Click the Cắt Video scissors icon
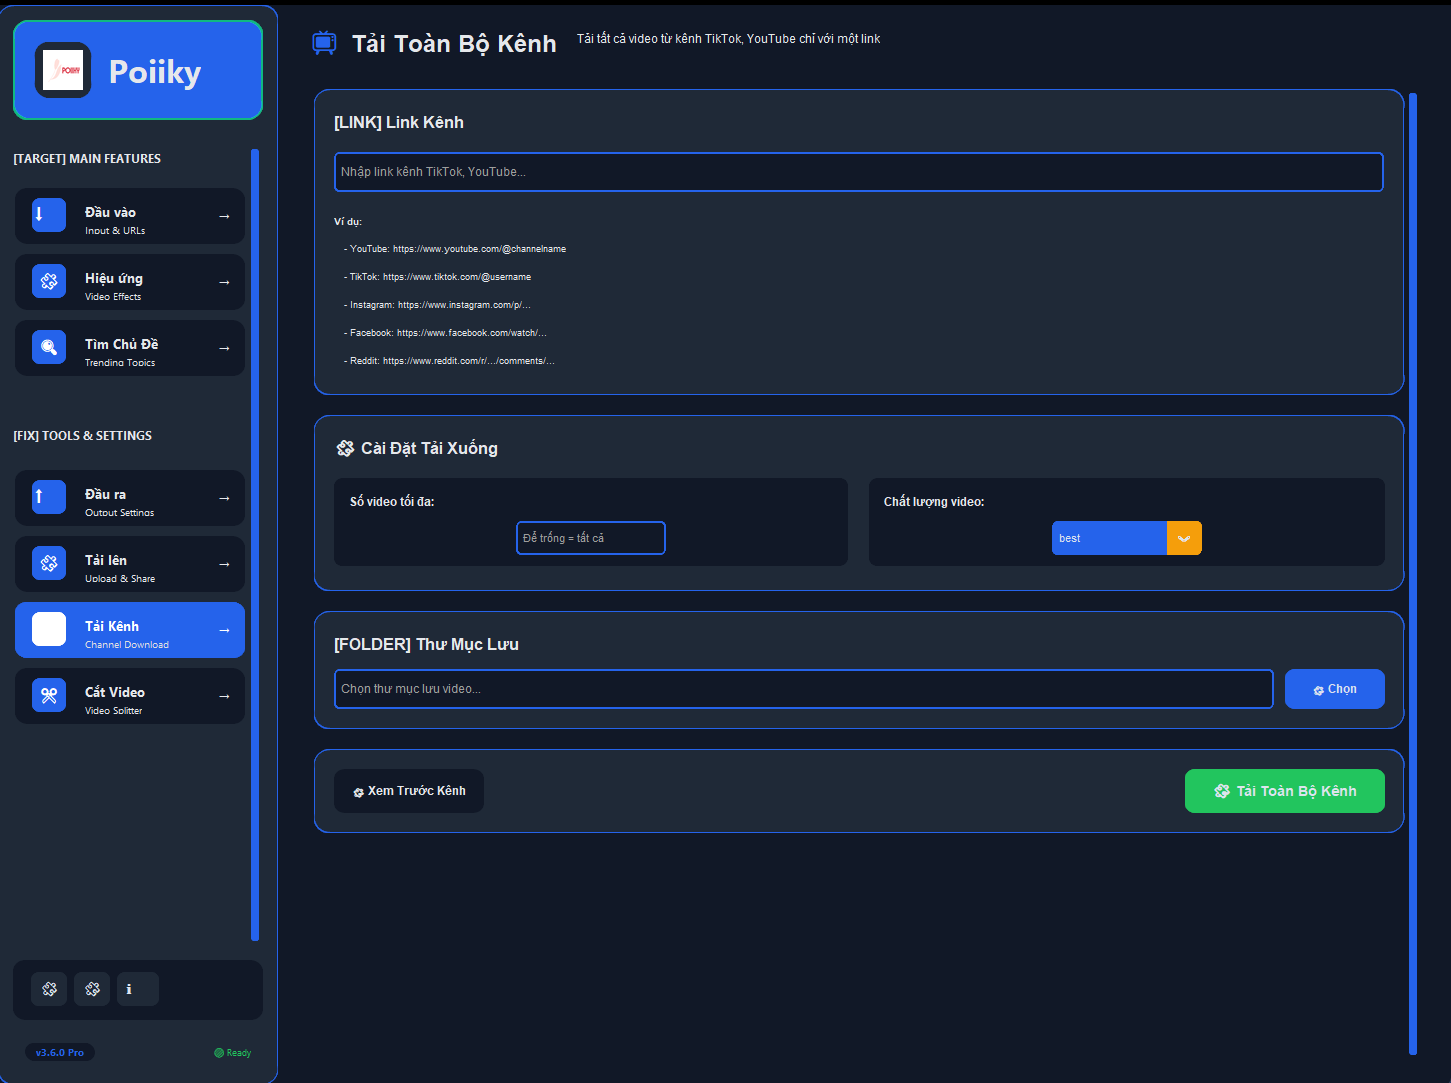 [x=49, y=695]
